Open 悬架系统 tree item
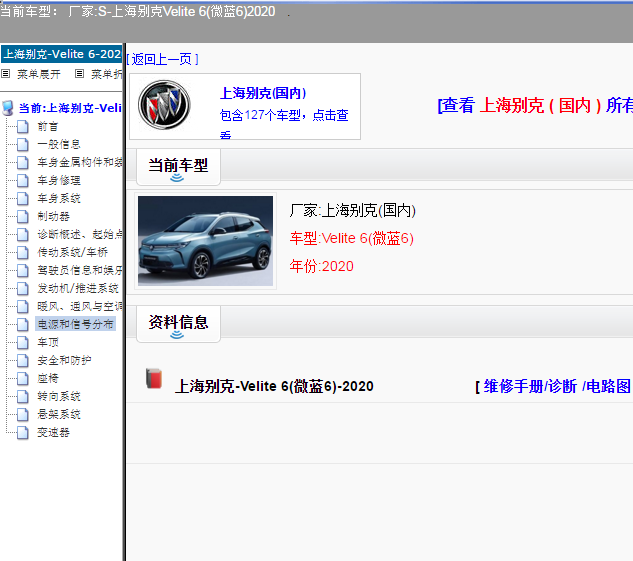This screenshot has width=633, height=561. pos(59,414)
